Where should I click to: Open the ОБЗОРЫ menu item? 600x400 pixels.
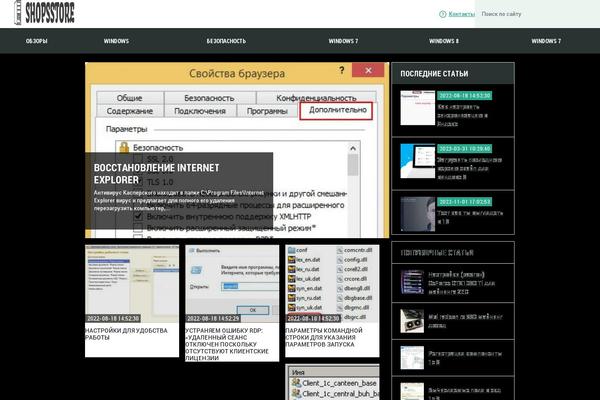coord(37,41)
